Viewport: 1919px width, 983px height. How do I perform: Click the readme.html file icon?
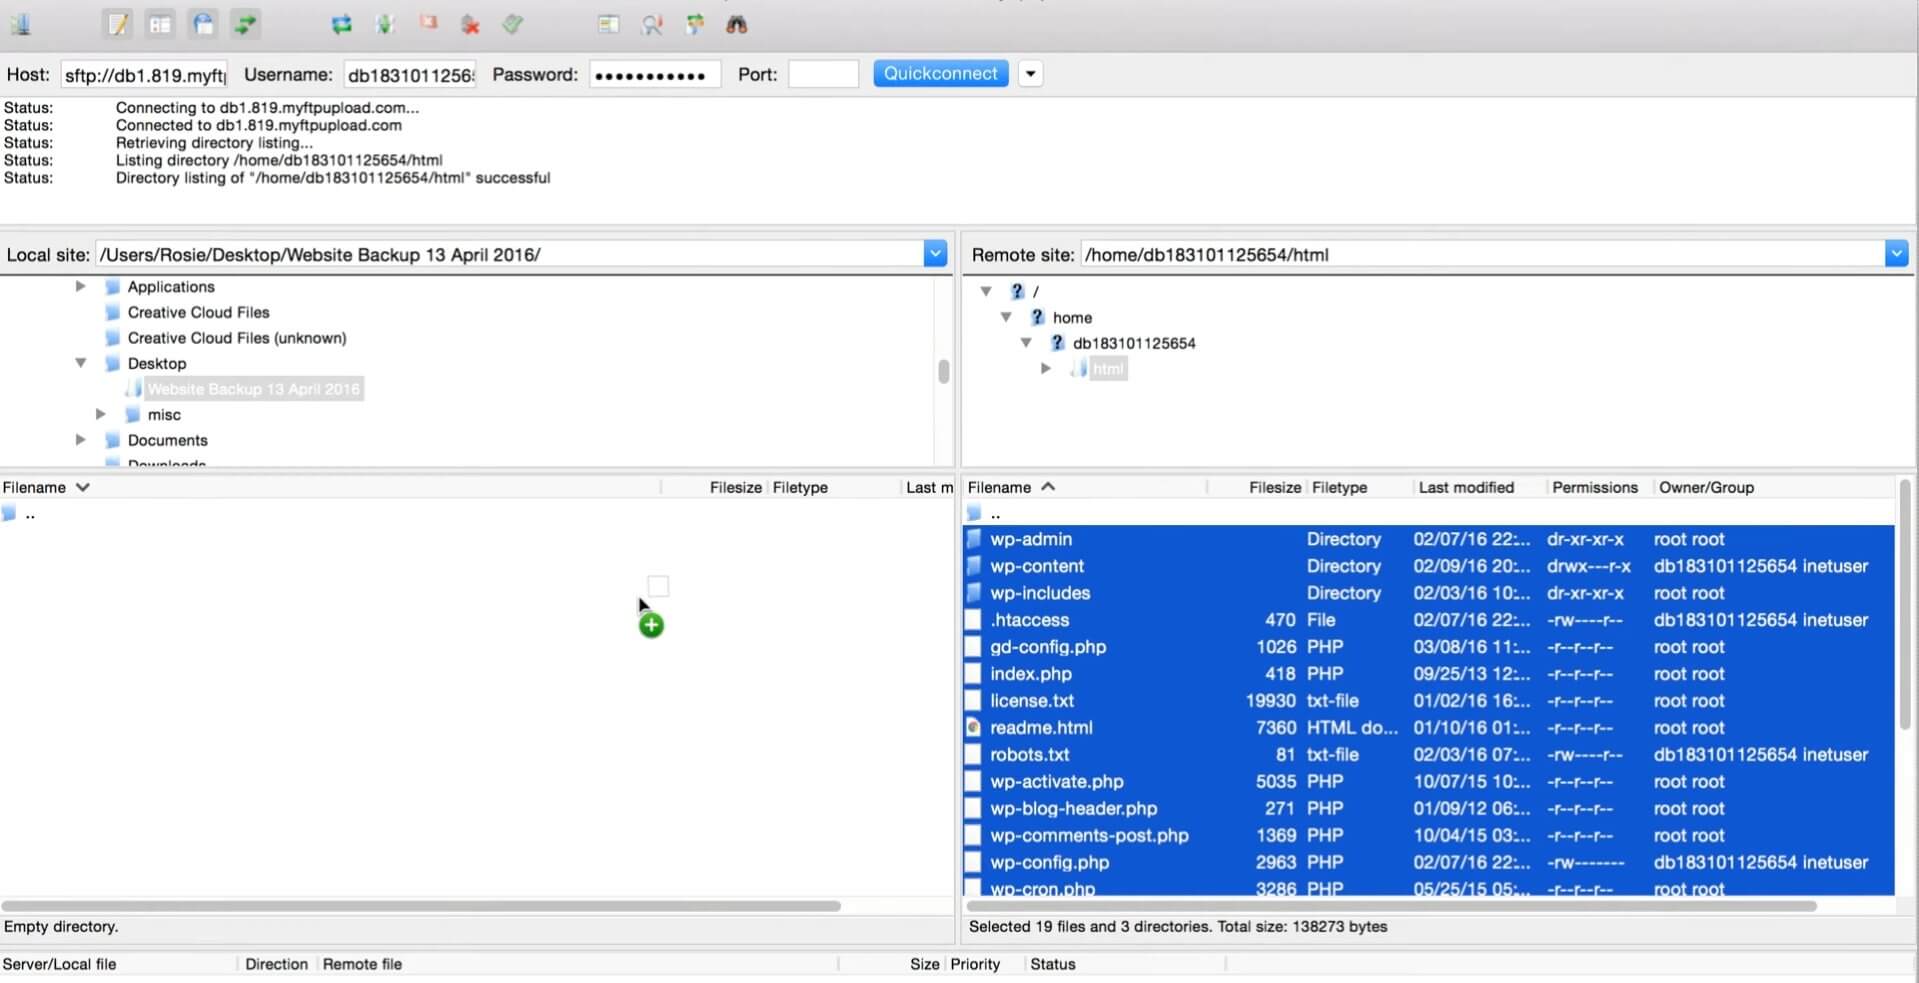tap(973, 728)
